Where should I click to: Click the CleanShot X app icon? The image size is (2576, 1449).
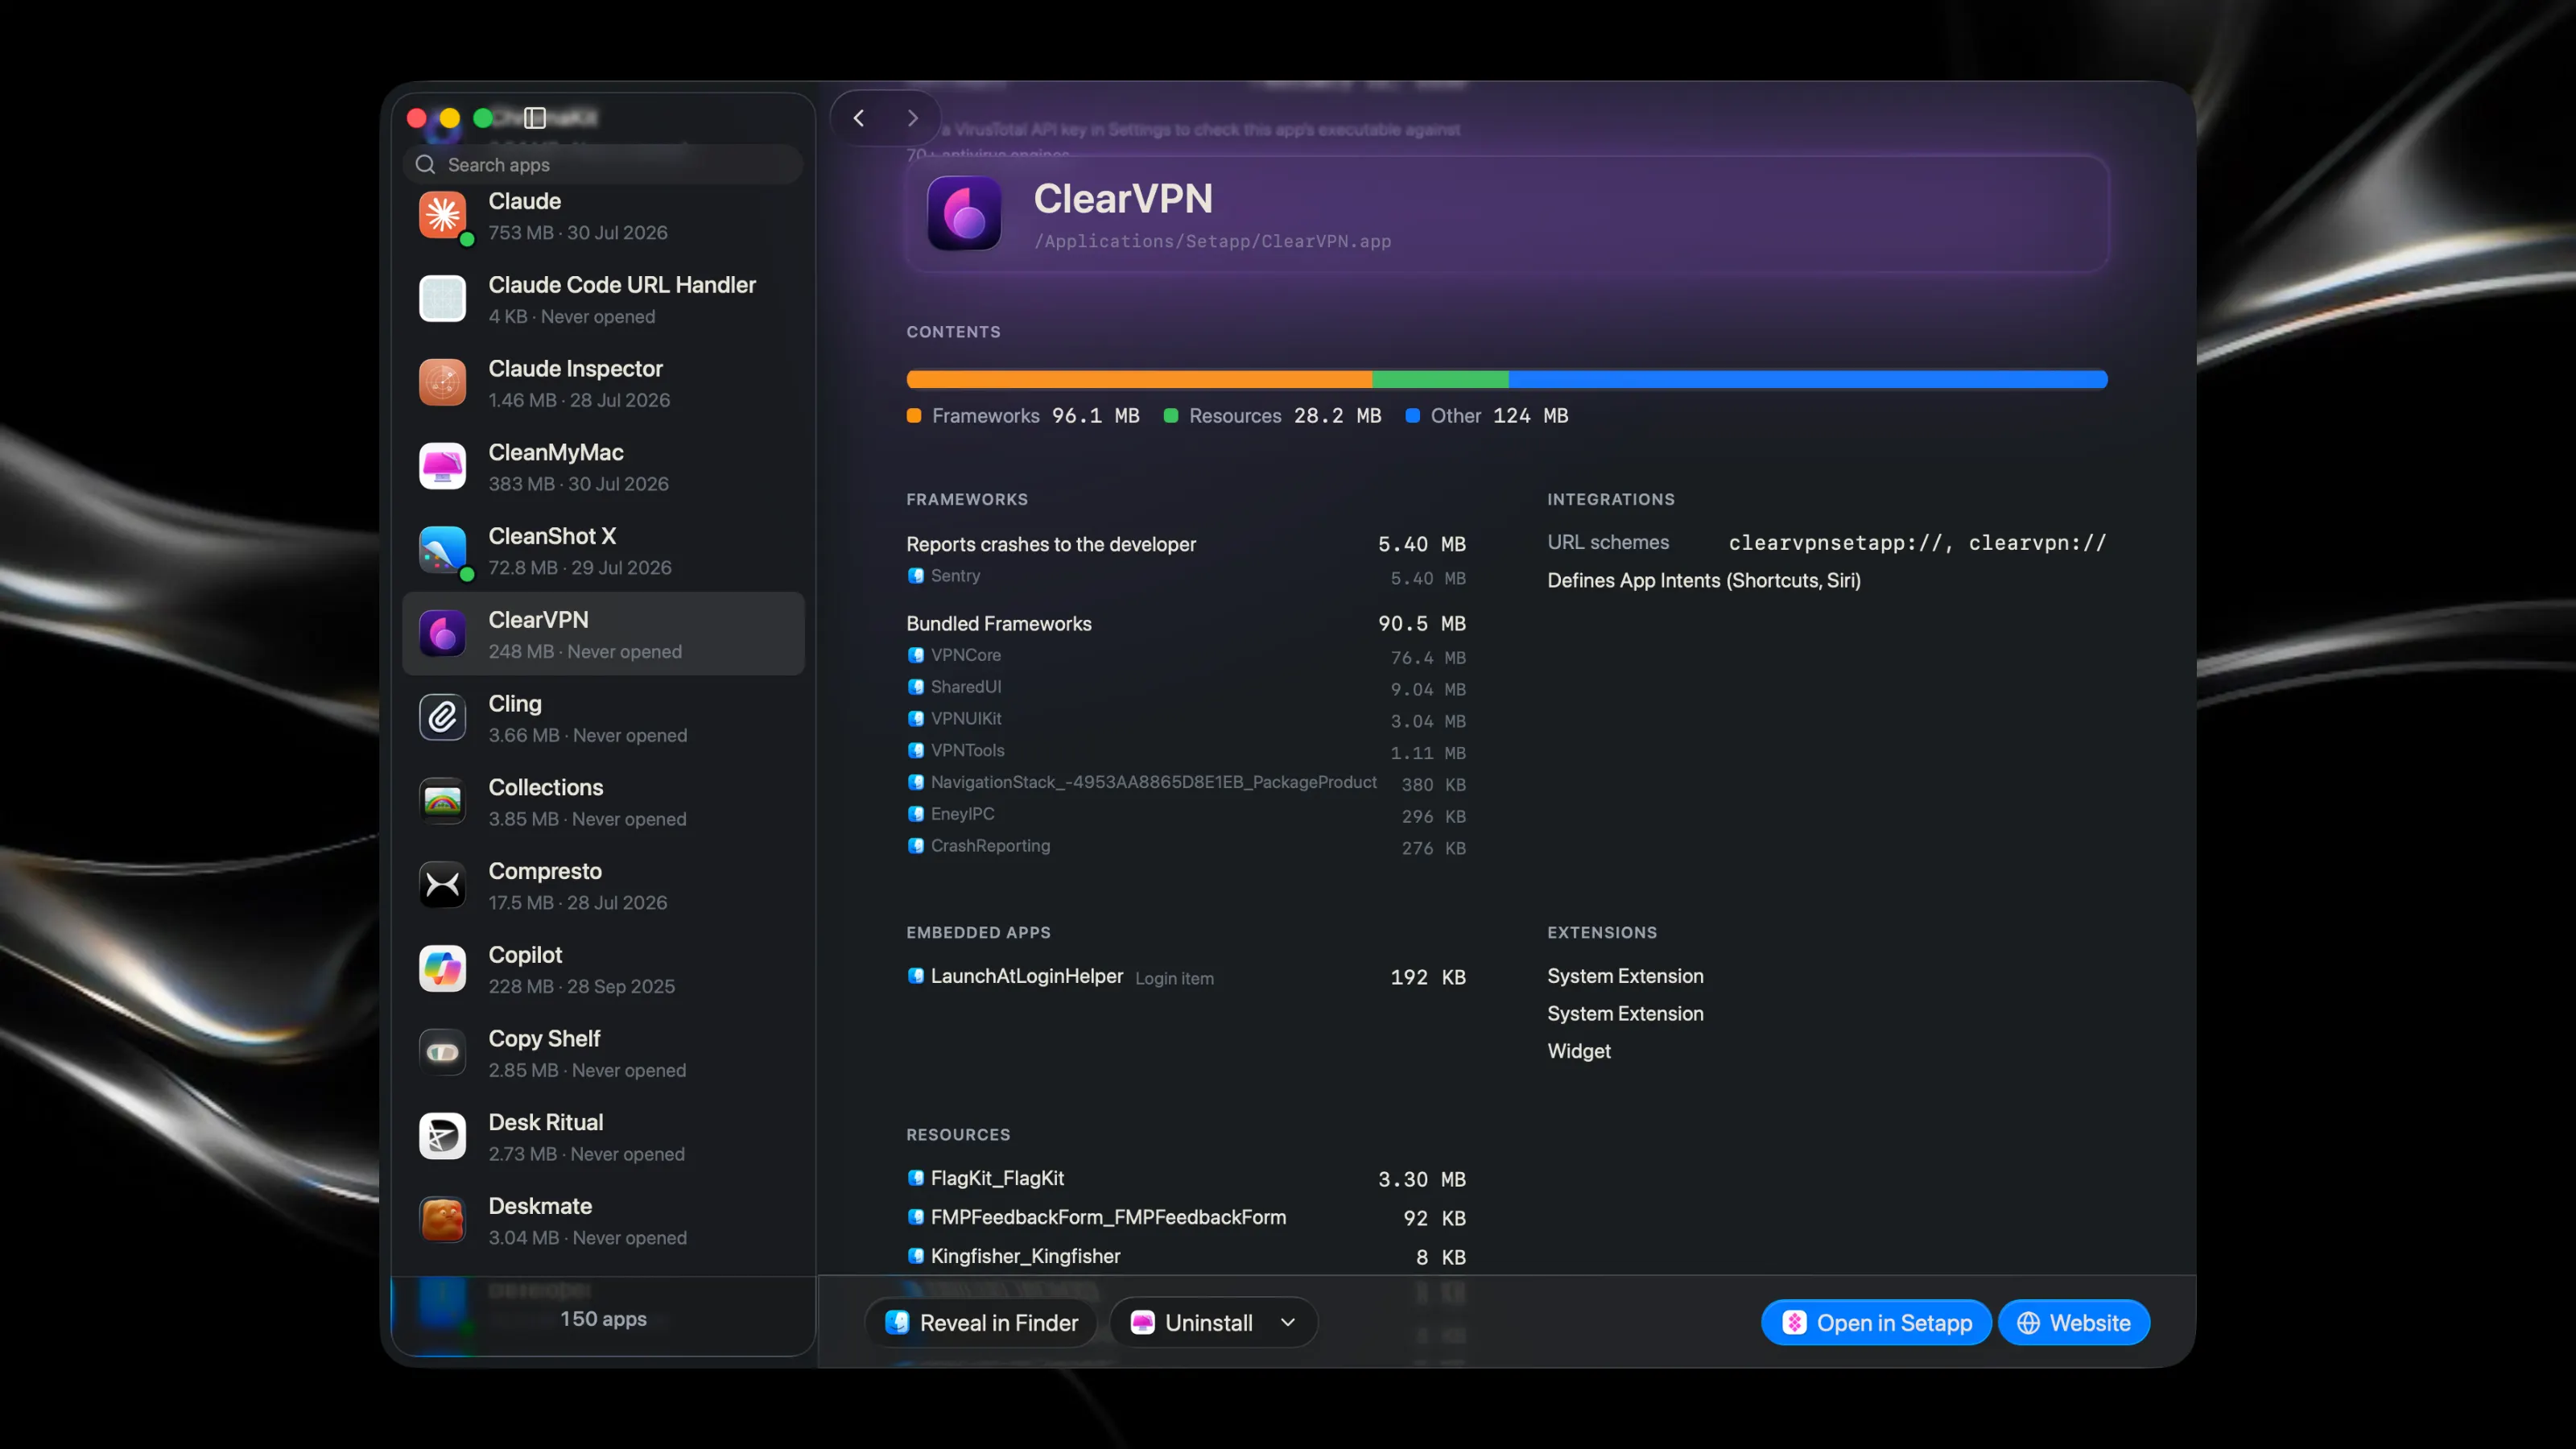tap(442, 551)
